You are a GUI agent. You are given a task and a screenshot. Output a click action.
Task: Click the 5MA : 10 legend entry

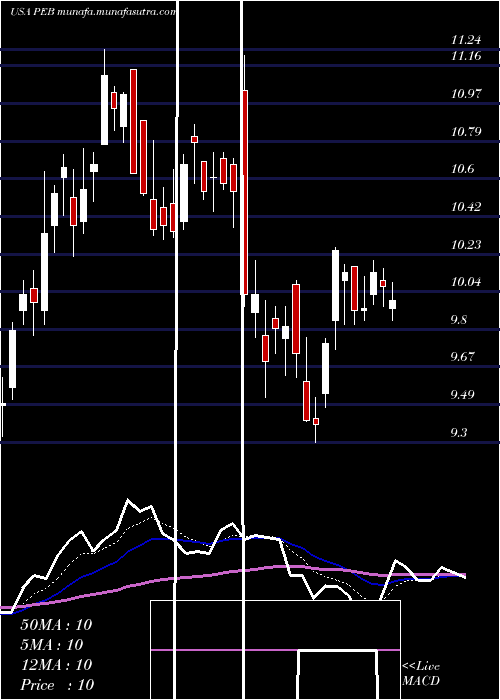(x=52, y=645)
